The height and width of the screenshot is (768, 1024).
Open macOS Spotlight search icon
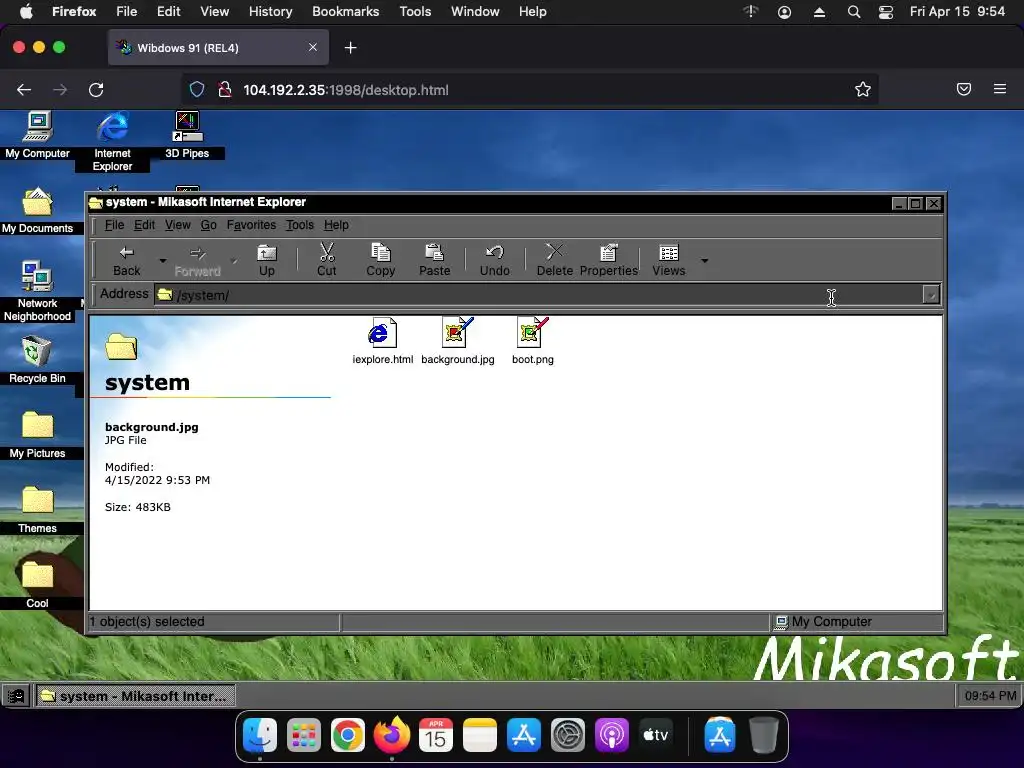(x=854, y=12)
